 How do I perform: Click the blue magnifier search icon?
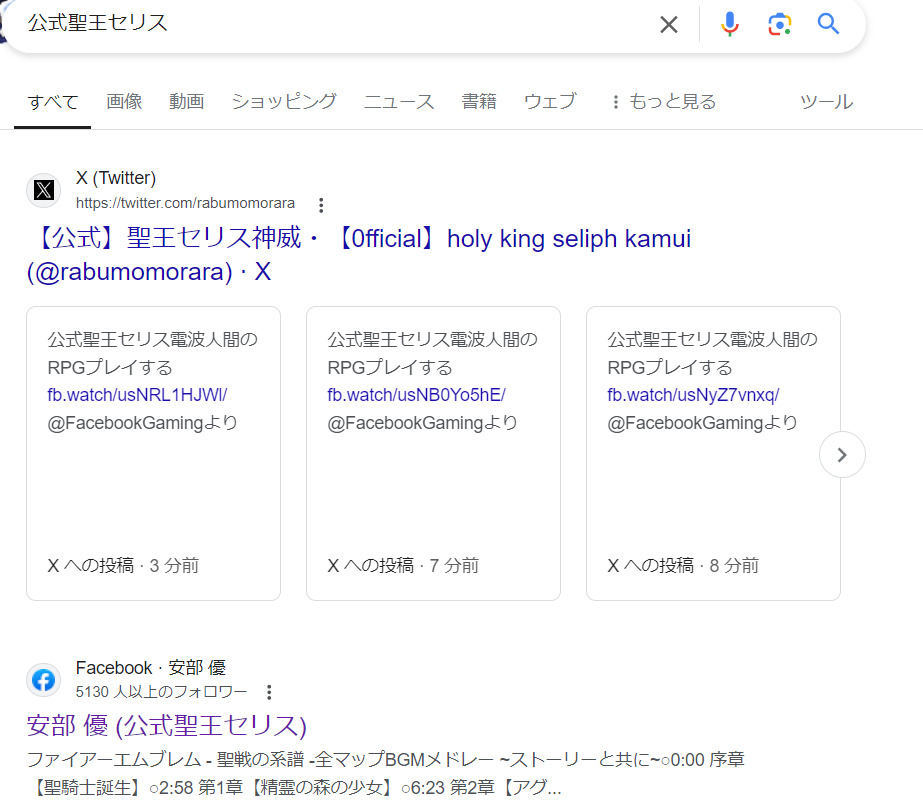click(828, 24)
